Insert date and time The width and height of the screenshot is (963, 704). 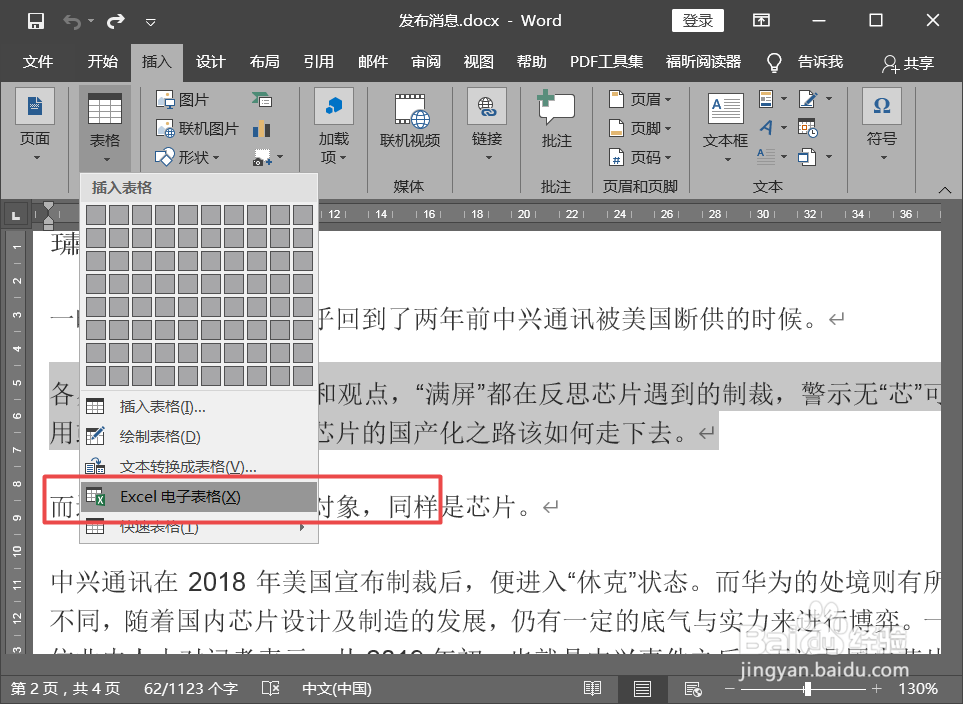[x=808, y=128]
